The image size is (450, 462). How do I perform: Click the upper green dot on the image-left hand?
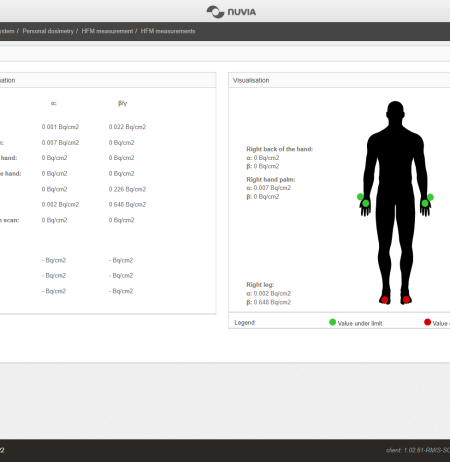click(x=360, y=197)
